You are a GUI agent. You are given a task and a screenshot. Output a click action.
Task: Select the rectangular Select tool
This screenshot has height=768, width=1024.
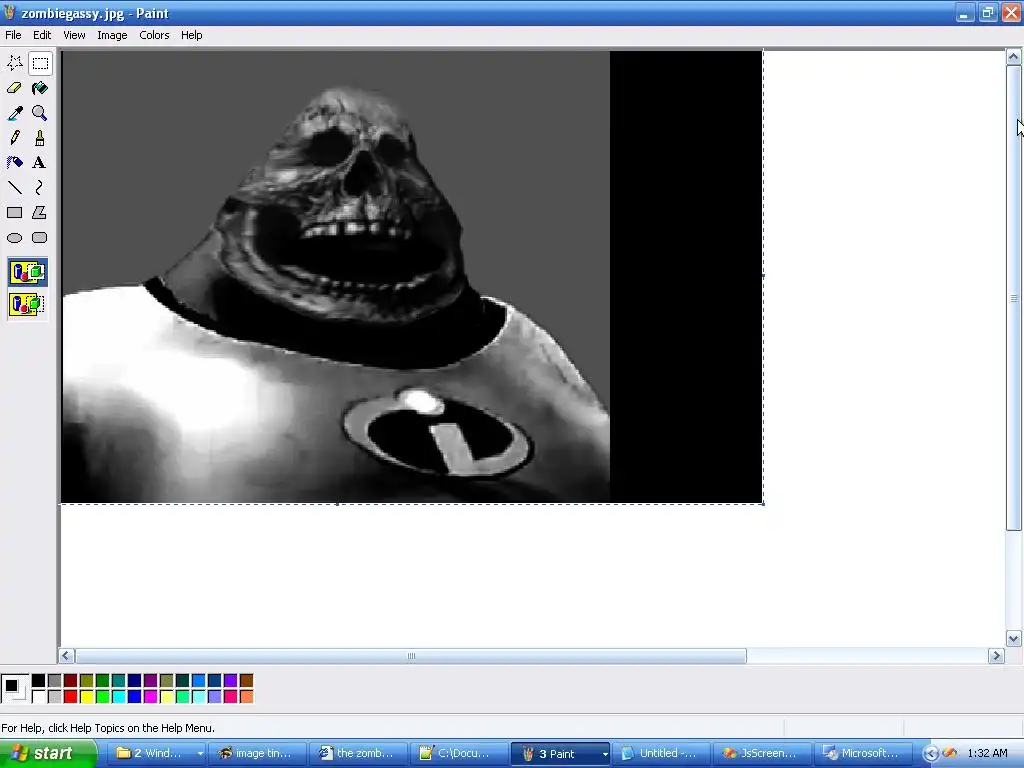pyautogui.click(x=40, y=63)
